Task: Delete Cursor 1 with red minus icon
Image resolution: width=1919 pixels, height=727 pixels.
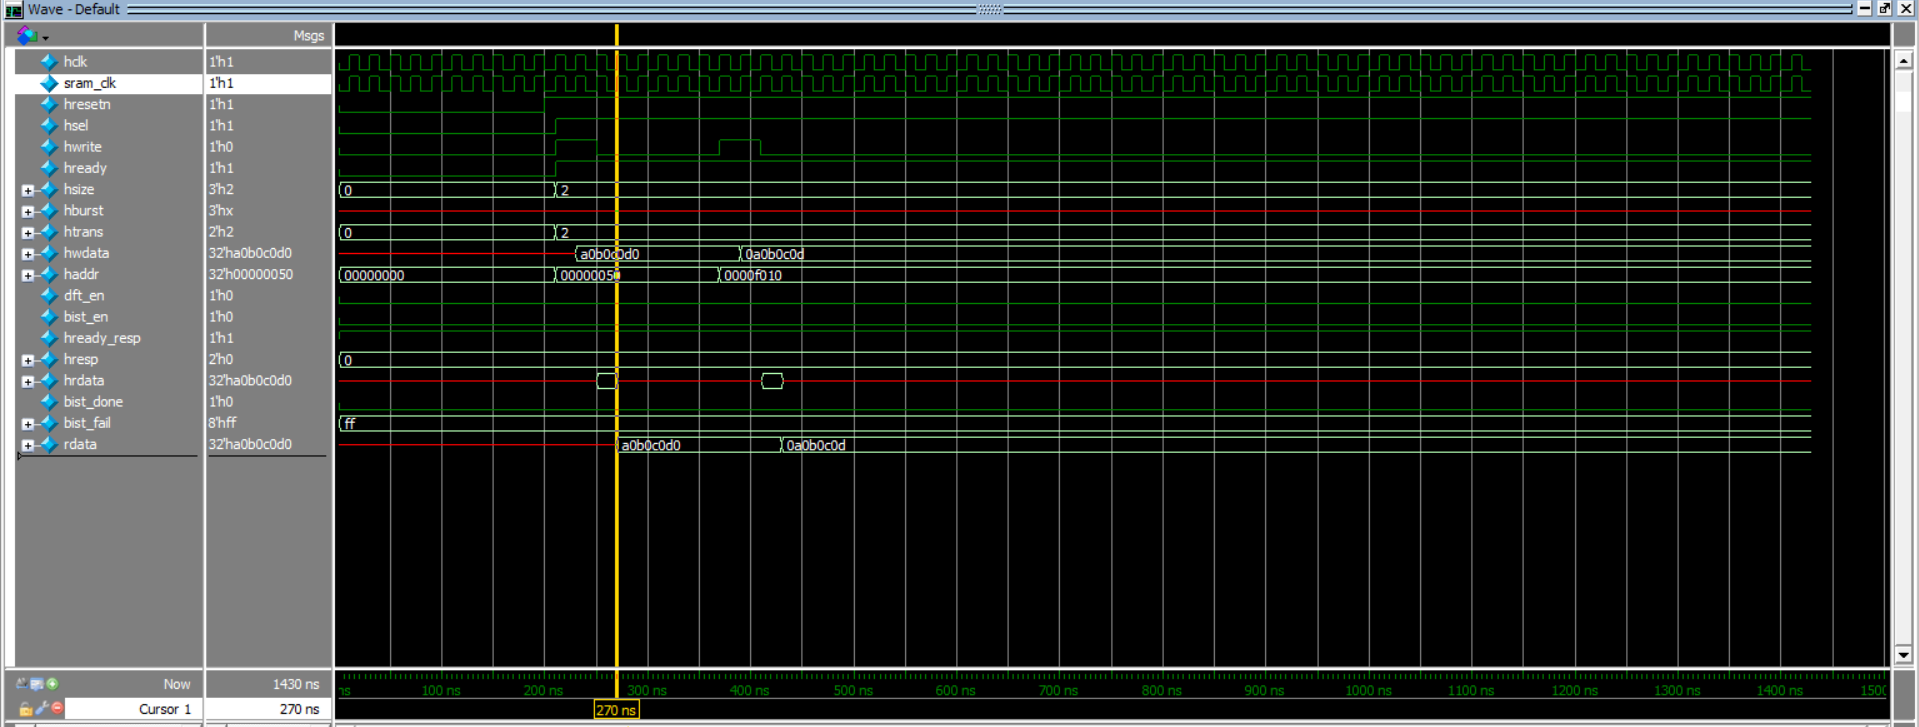Action: [x=57, y=709]
